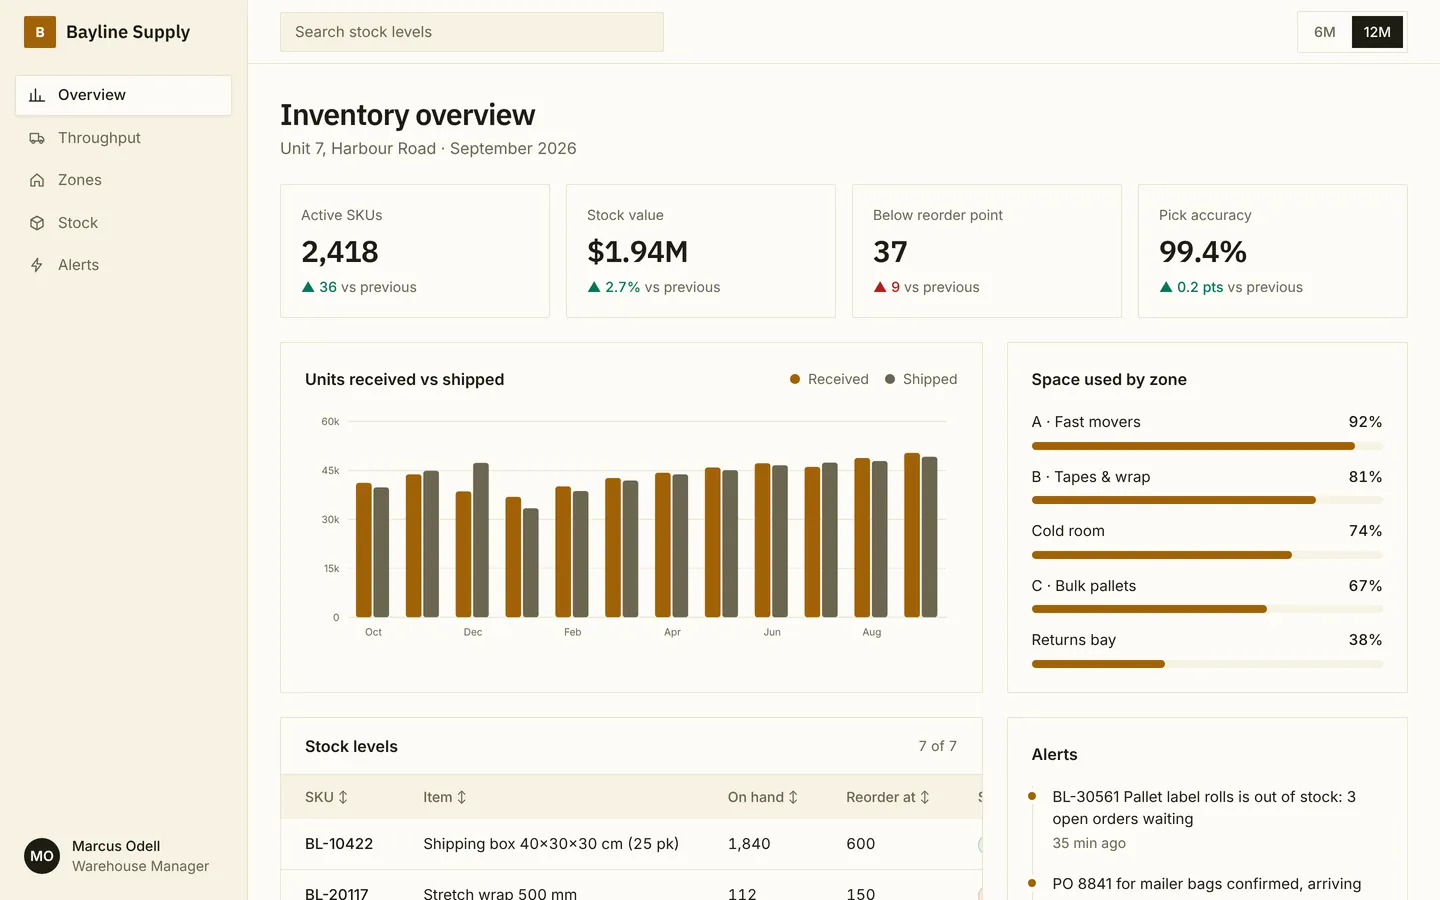Screen dimensions: 1440x900
Task: Click the C · Bulk pallets zone label
Action: point(1084,586)
